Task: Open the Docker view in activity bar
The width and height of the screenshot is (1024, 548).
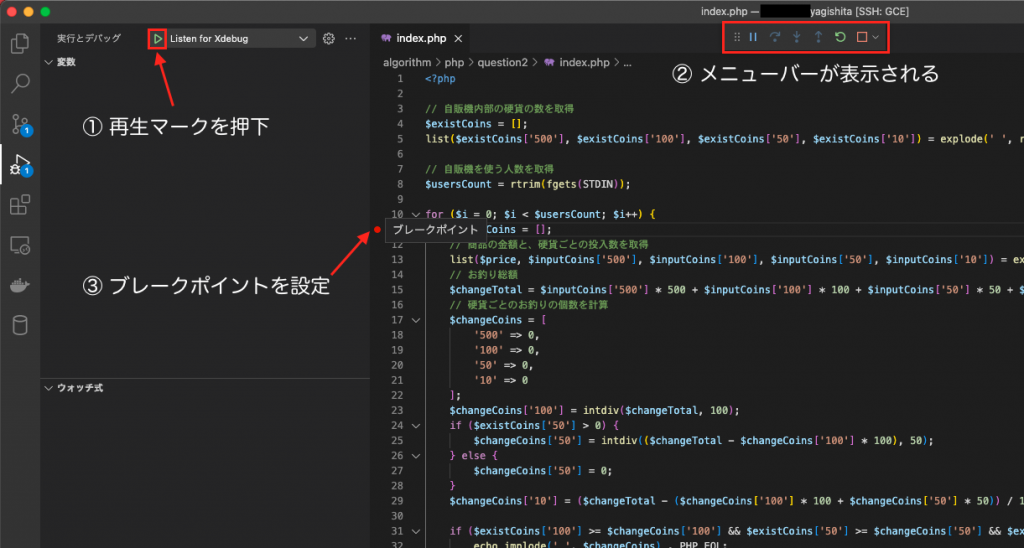Action: point(19,285)
